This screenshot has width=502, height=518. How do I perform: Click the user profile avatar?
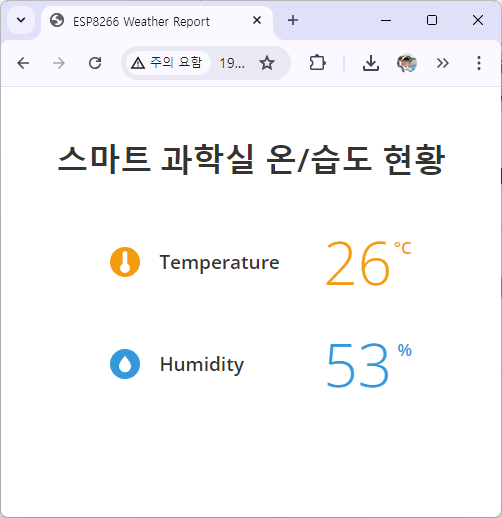[x=407, y=63]
